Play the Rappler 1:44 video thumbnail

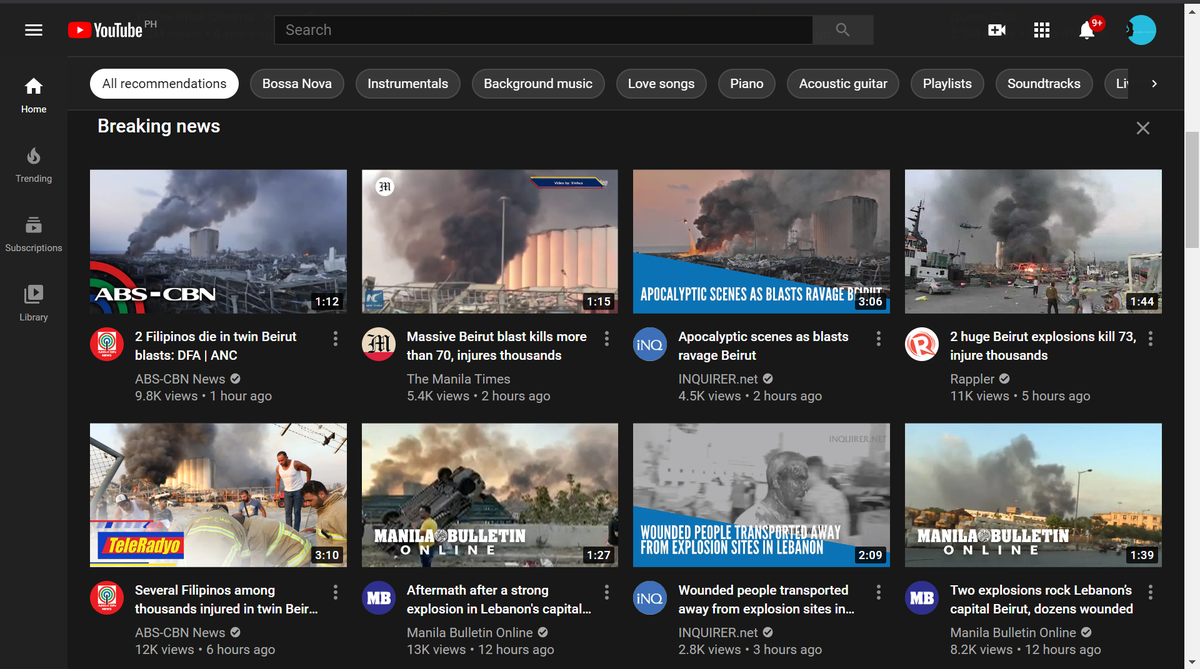1033,241
